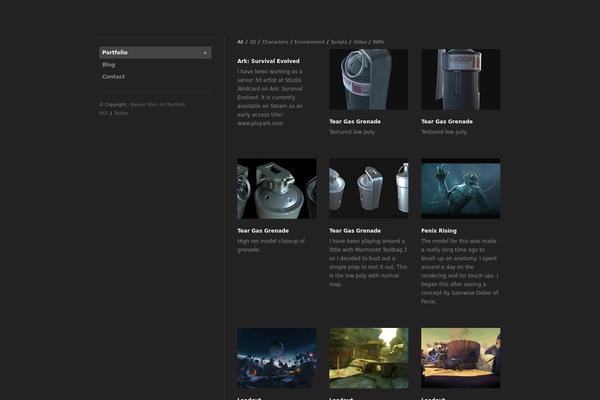Show Environment category works
The image size is (600, 400).
tap(309, 42)
